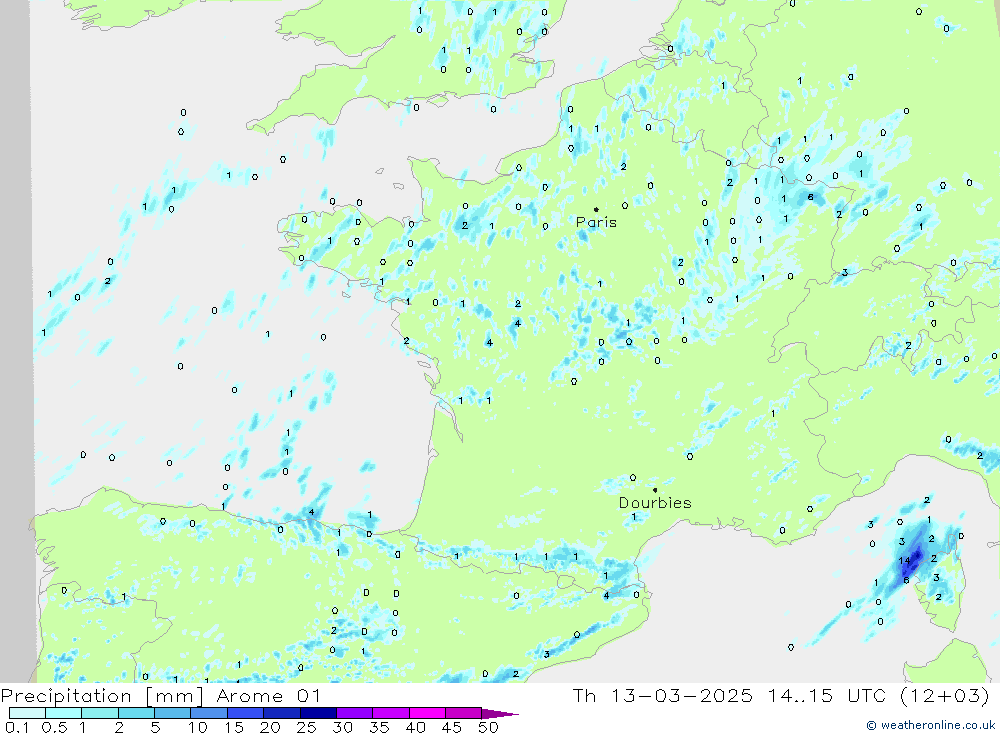The height and width of the screenshot is (733, 1000).
Task: Click the '0.1' legend label
Action: (x=17, y=727)
